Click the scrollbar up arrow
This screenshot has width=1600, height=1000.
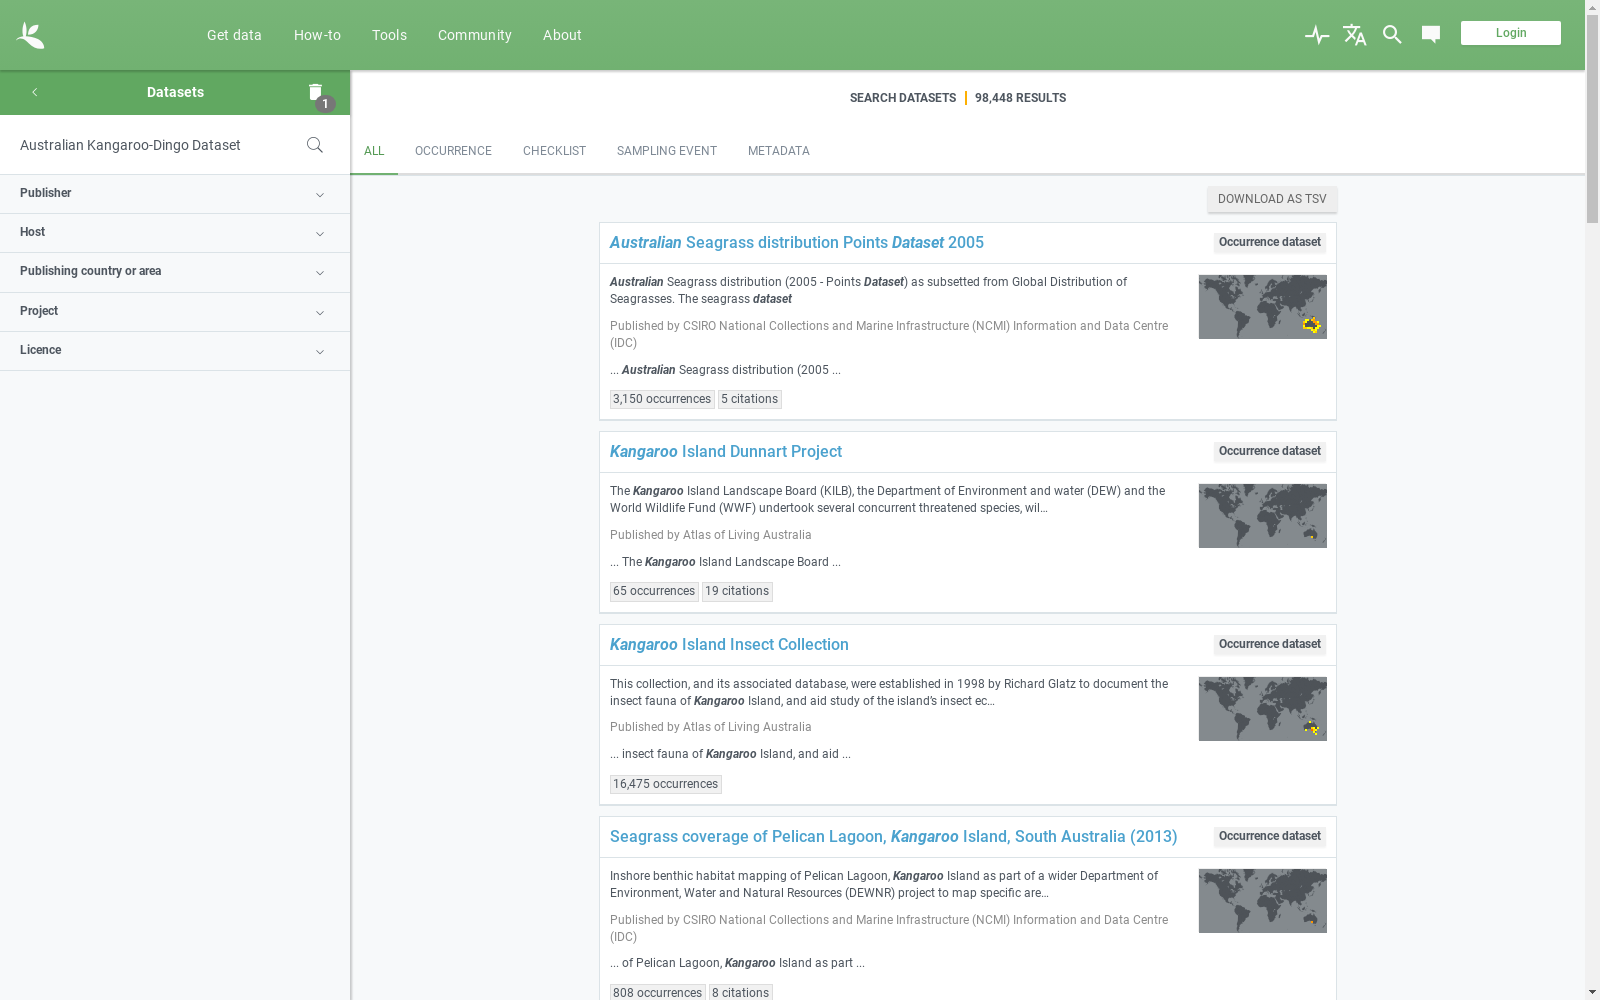pyautogui.click(x=1592, y=6)
